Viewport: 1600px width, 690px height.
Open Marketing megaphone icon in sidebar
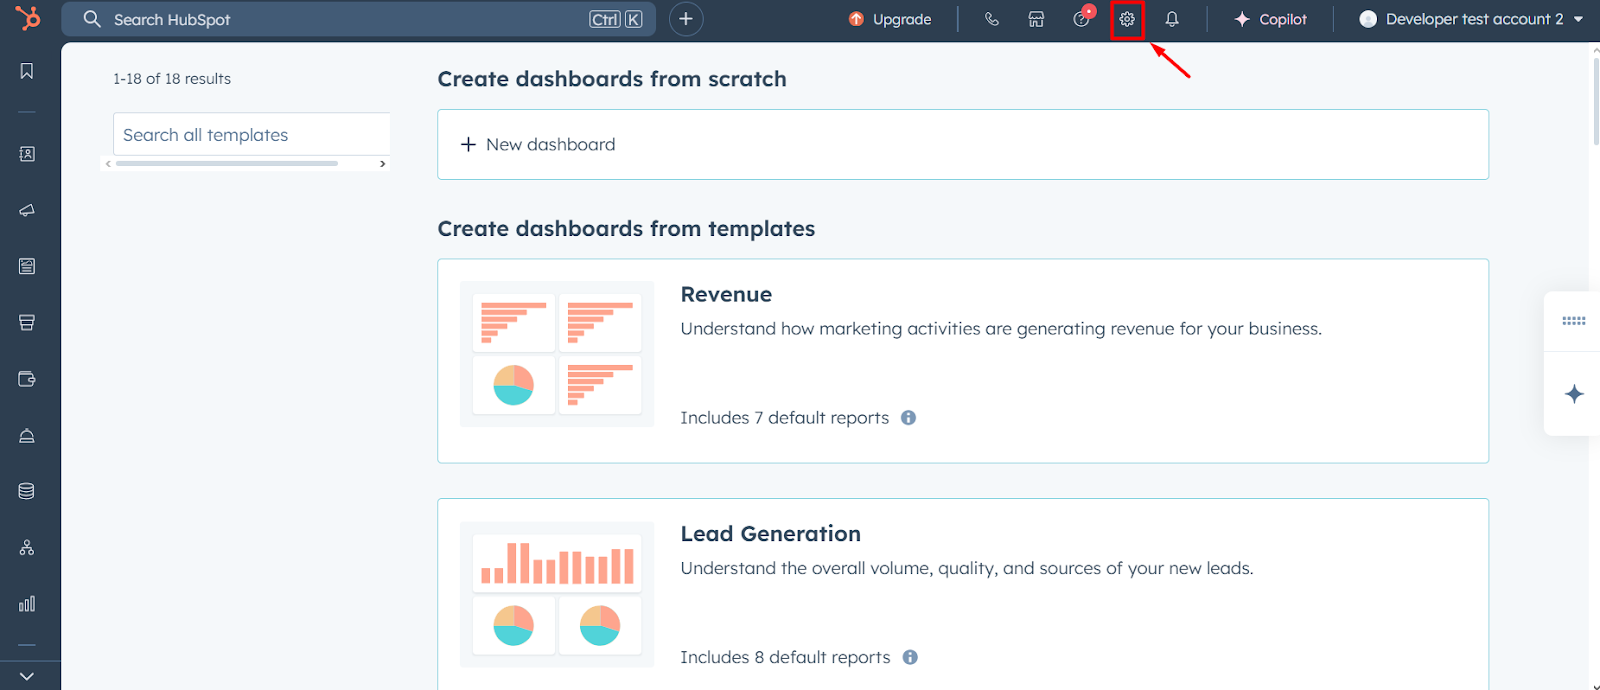coord(27,210)
